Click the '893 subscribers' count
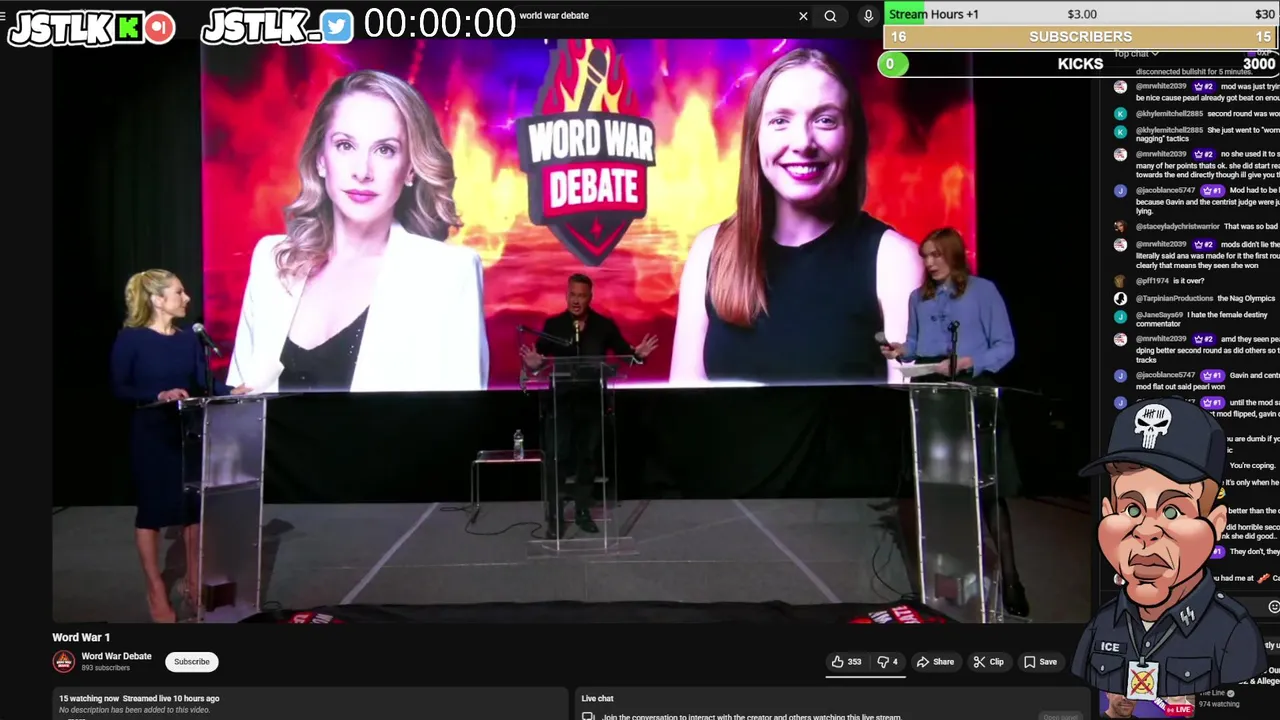The image size is (1280, 720). tap(106, 668)
